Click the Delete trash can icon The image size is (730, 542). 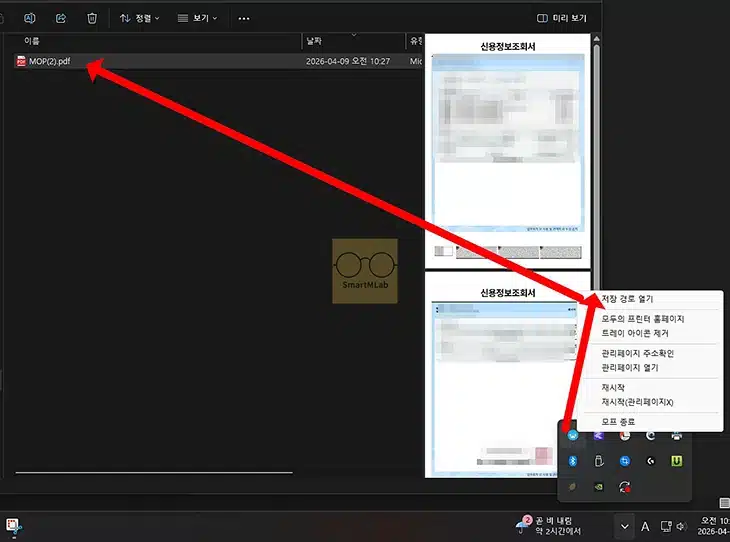[92, 18]
